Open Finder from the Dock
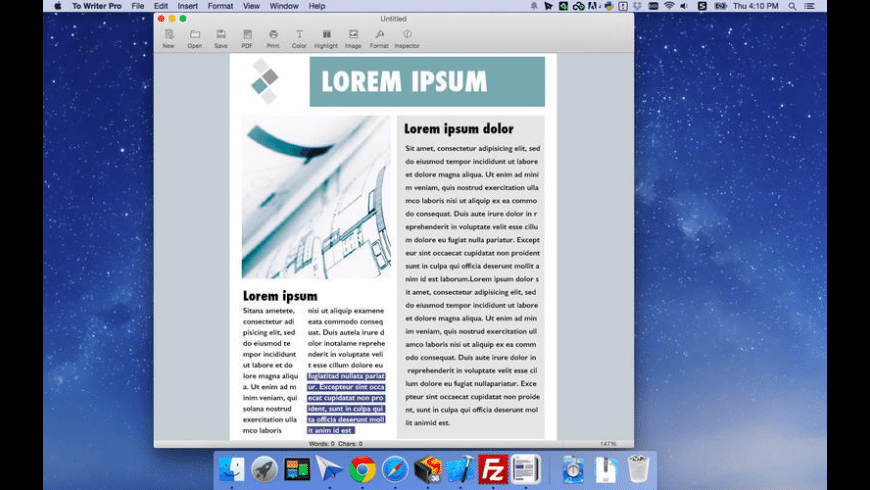This screenshot has width=870, height=490. point(231,469)
